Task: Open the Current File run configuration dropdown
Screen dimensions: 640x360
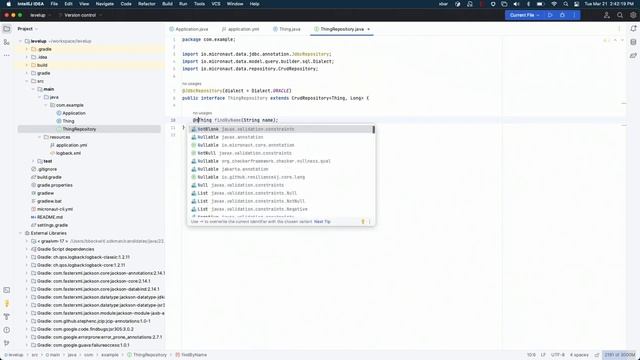Action: pos(524,15)
